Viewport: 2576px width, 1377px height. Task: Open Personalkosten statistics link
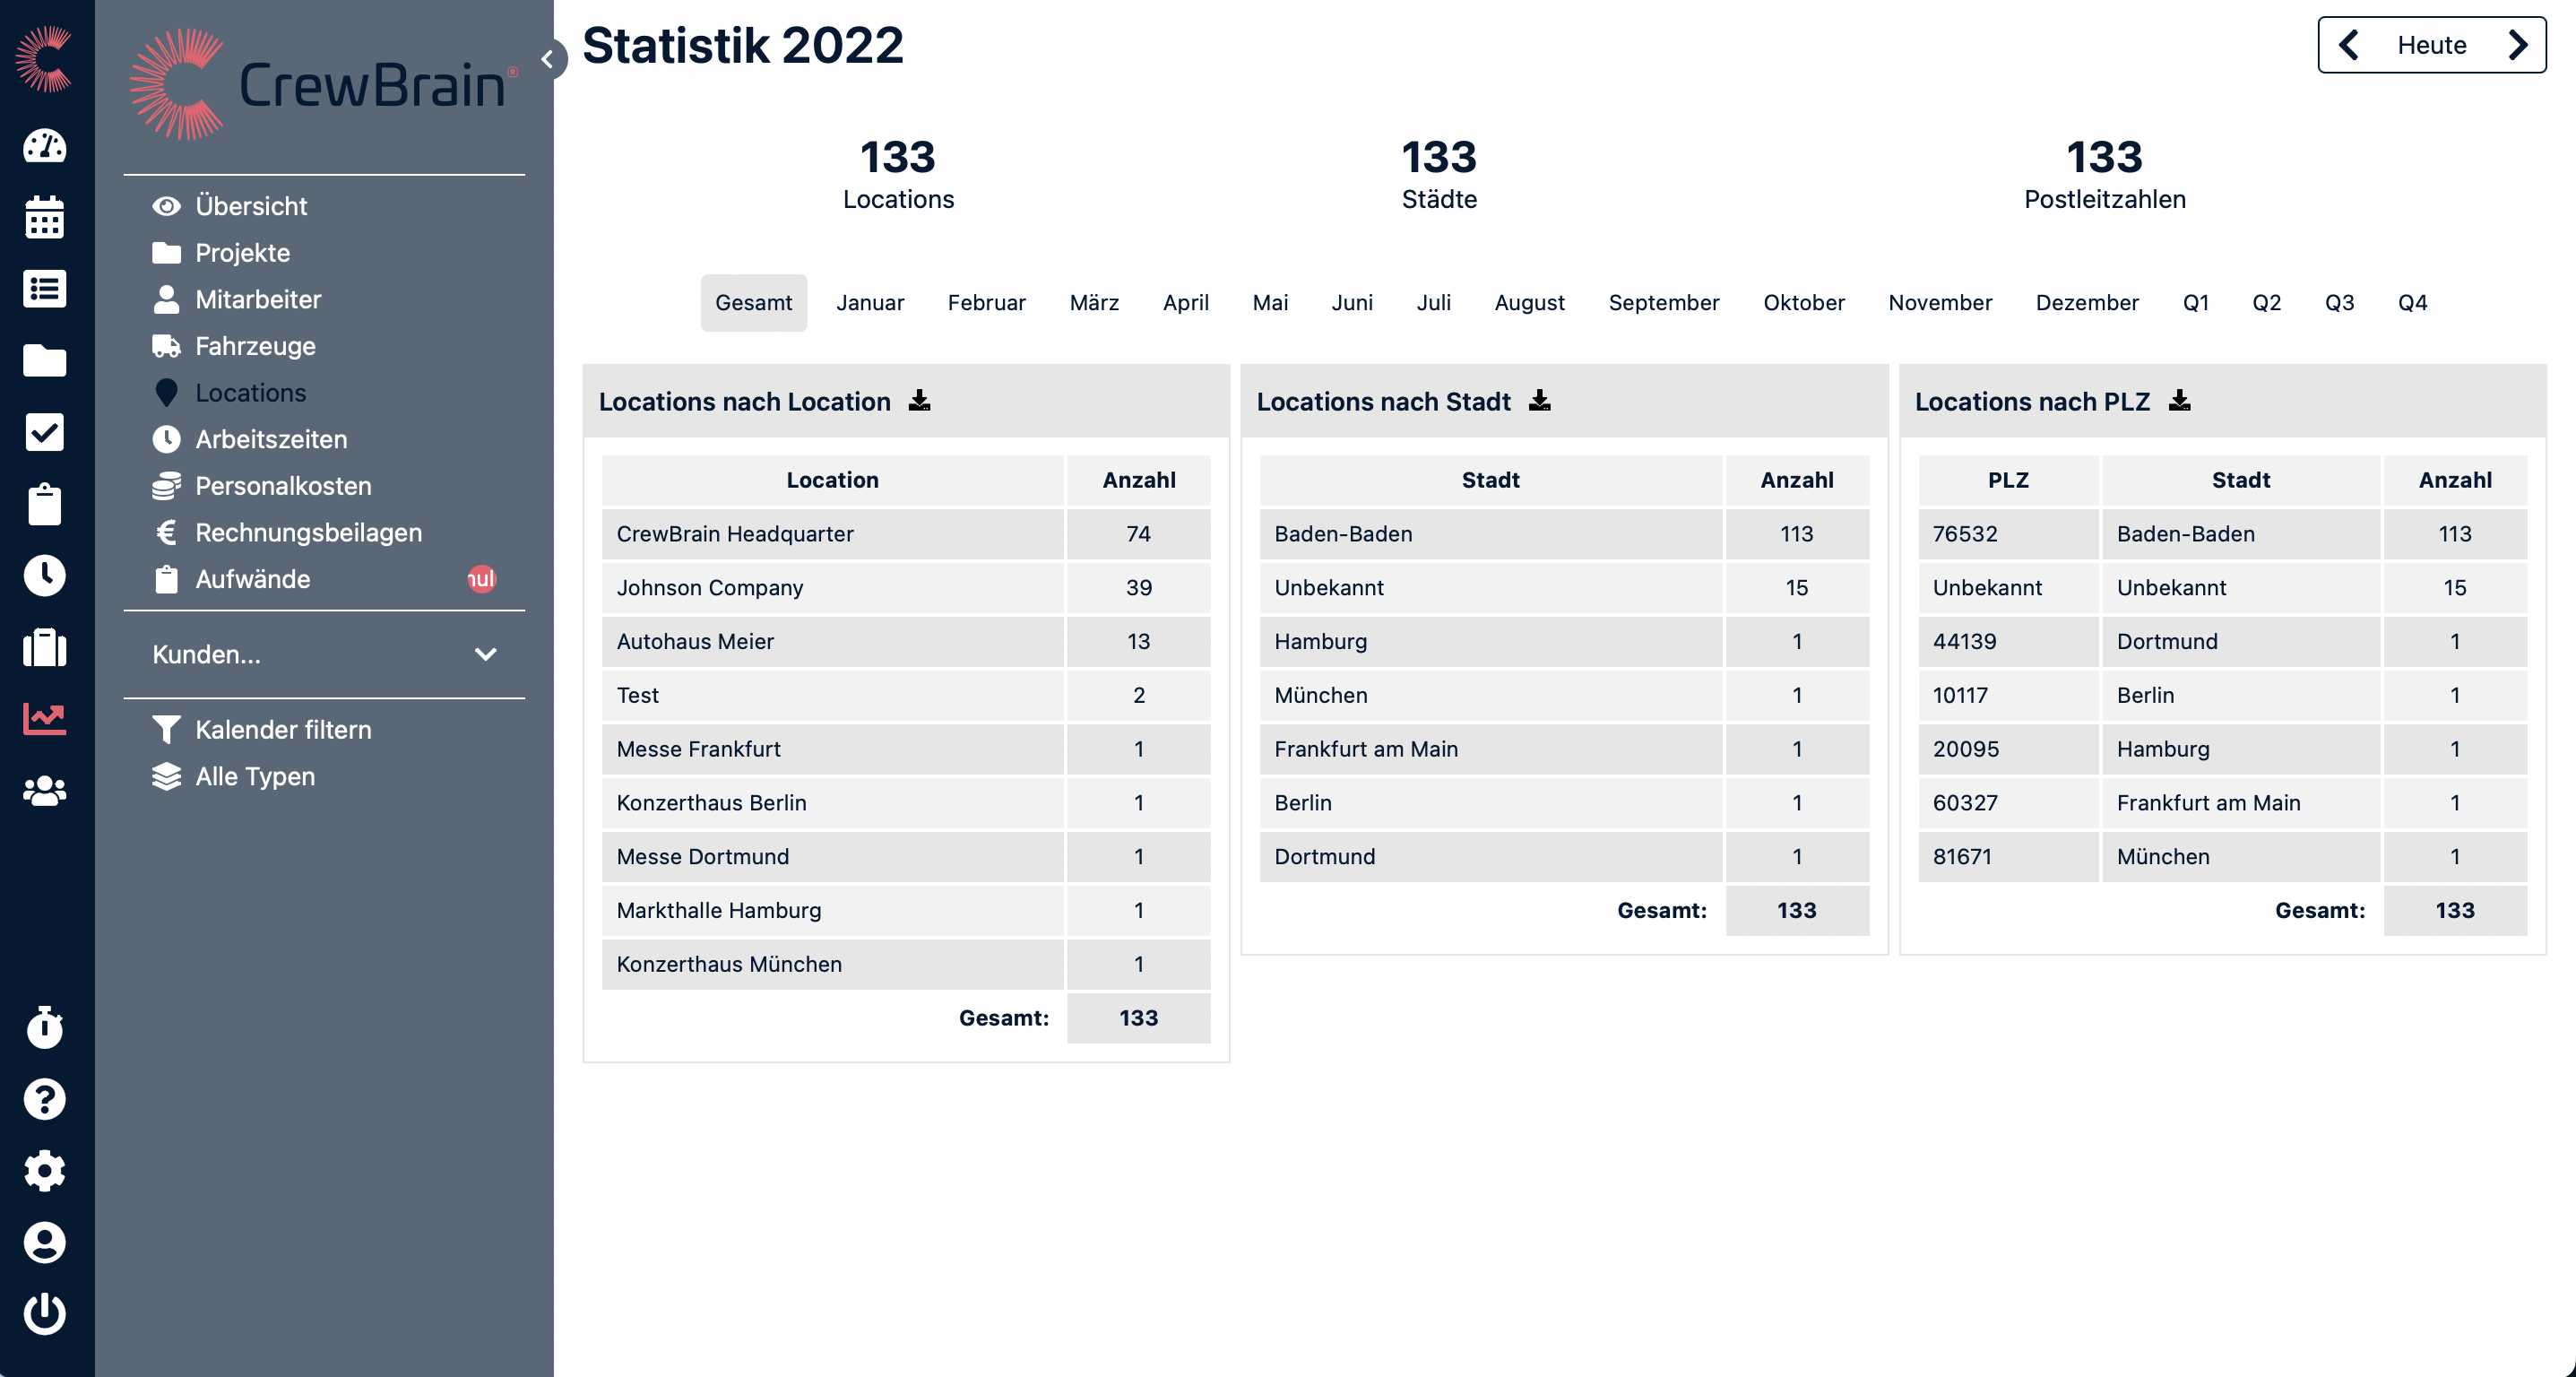tap(282, 486)
